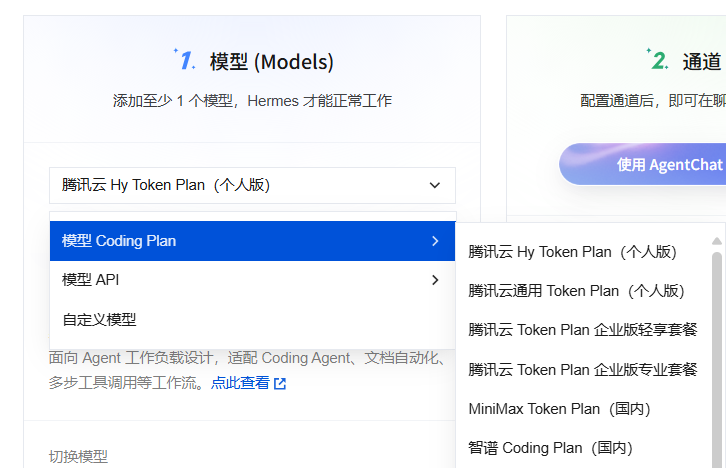Image resolution: width=726 pixels, height=468 pixels.
Task: Select the 模型 Coding Plan menu entry
Action: pyautogui.click(x=252, y=241)
